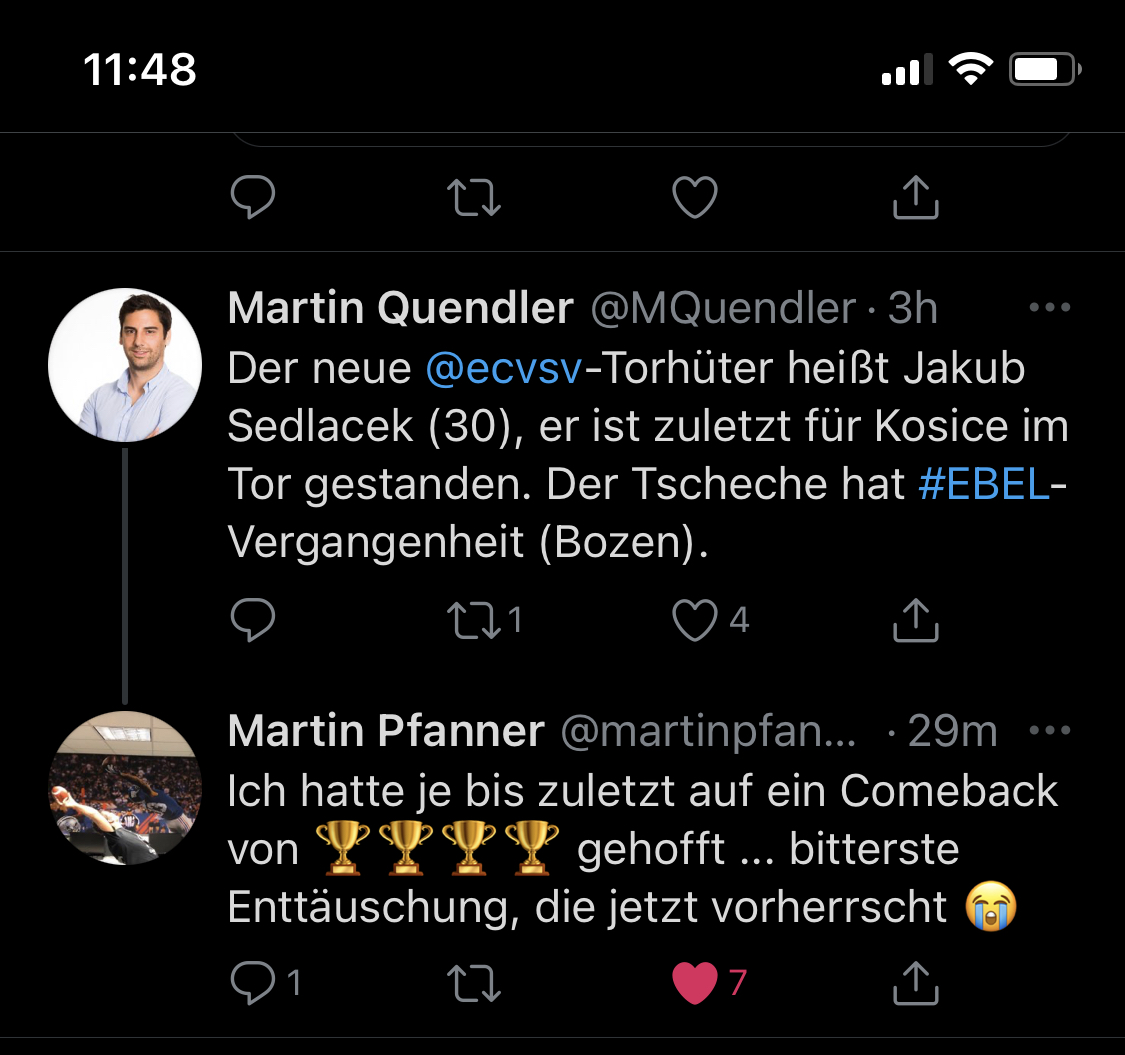This screenshot has height=1055, width=1125.
Task: Open more options for Pfanner's tweet
Action: pyautogui.click(x=1049, y=731)
